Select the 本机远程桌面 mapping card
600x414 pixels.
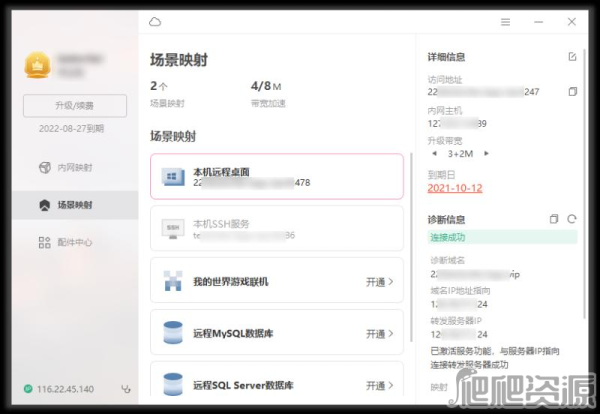(x=277, y=177)
